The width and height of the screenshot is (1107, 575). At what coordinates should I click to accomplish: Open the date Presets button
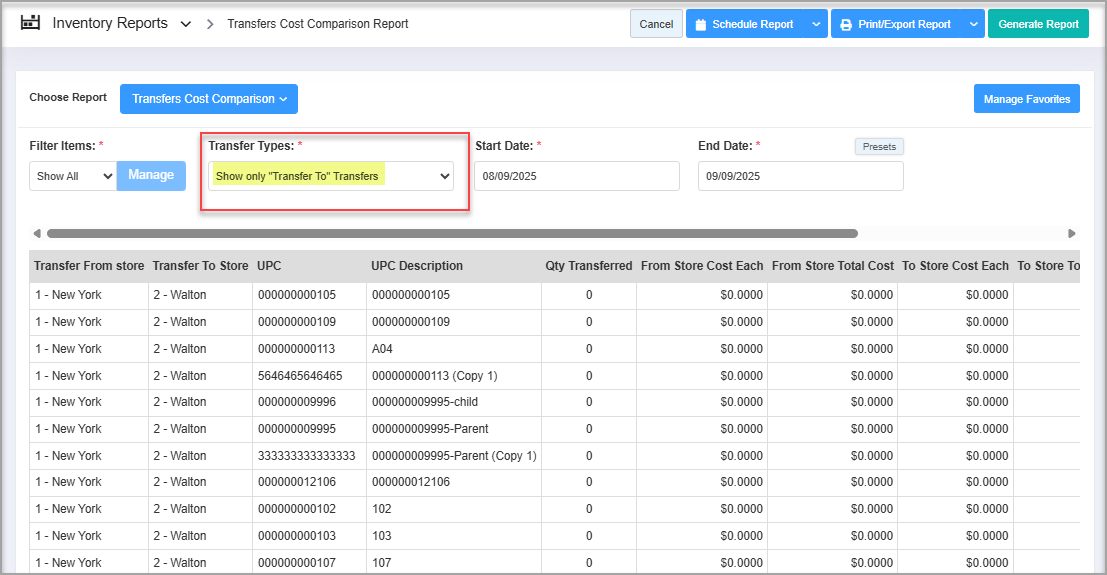click(x=879, y=147)
